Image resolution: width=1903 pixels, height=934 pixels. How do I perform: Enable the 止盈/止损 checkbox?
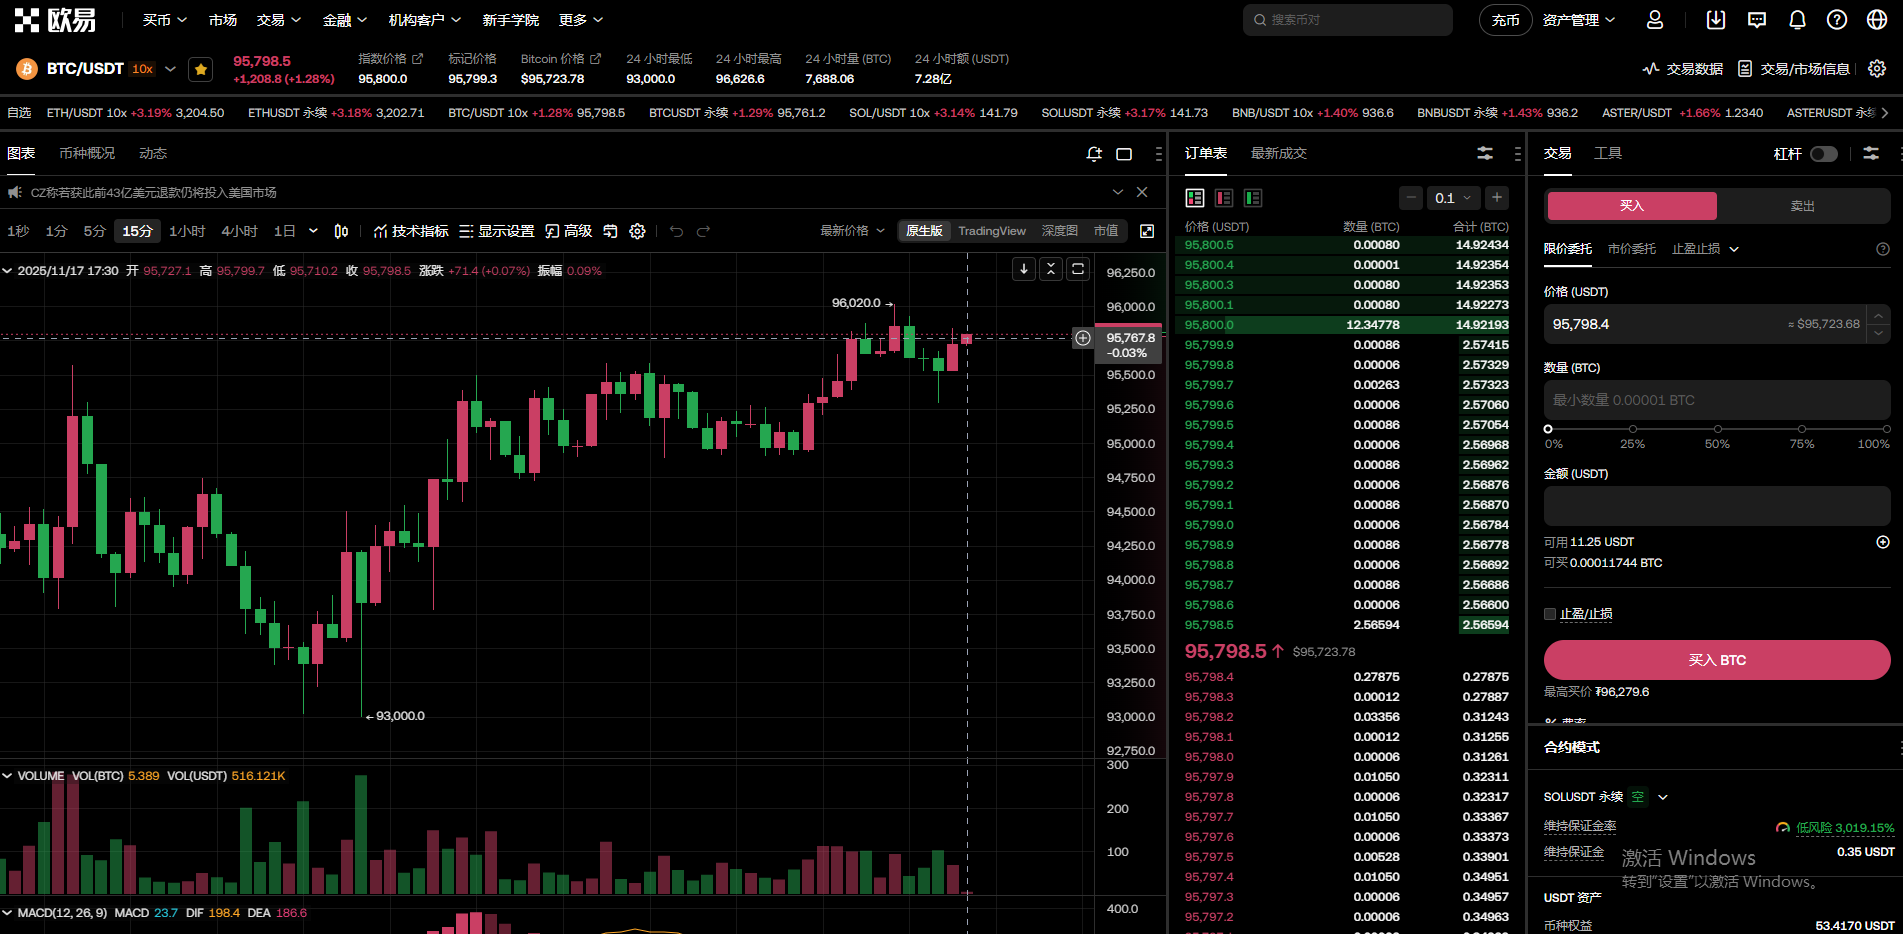point(1550,614)
